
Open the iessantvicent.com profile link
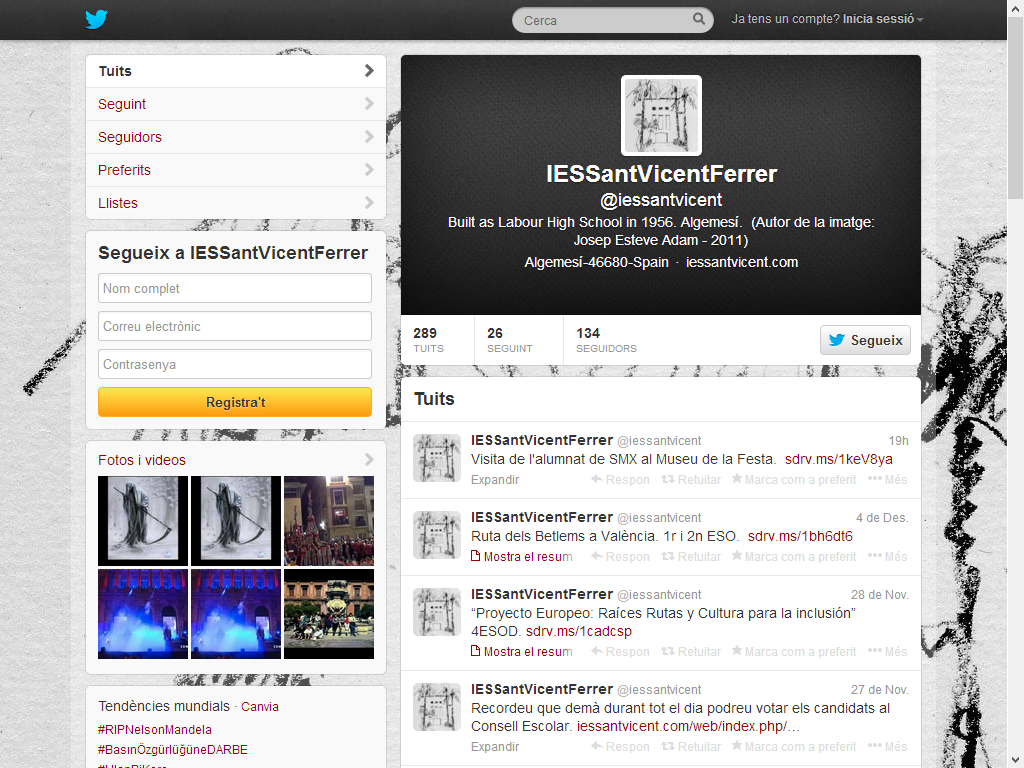(742, 263)
